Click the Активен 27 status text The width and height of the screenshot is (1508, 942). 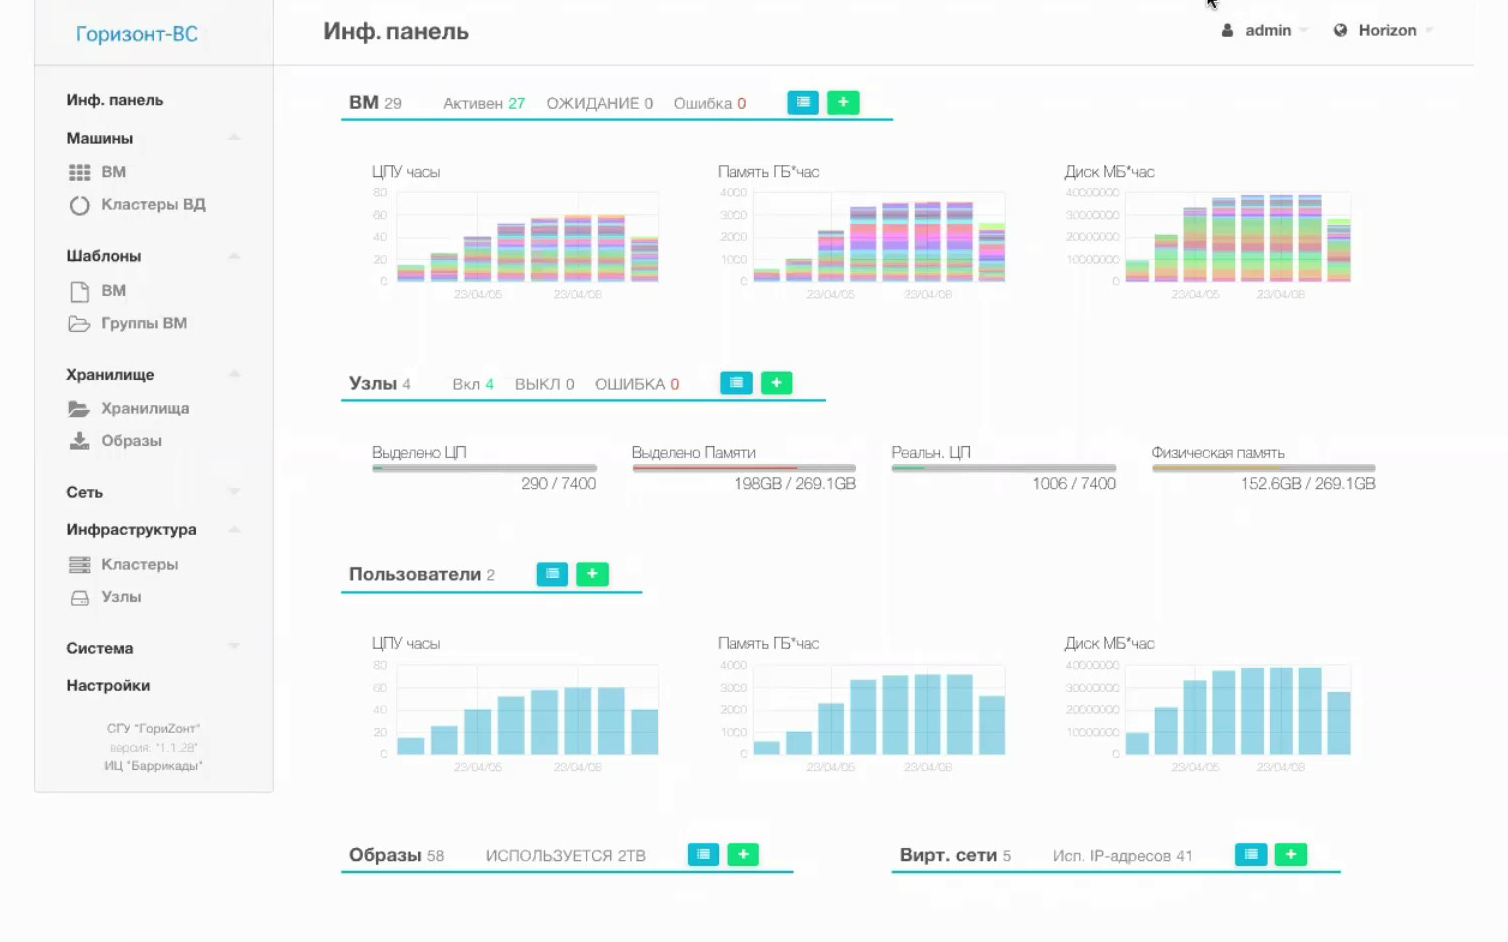pos(484,103)
